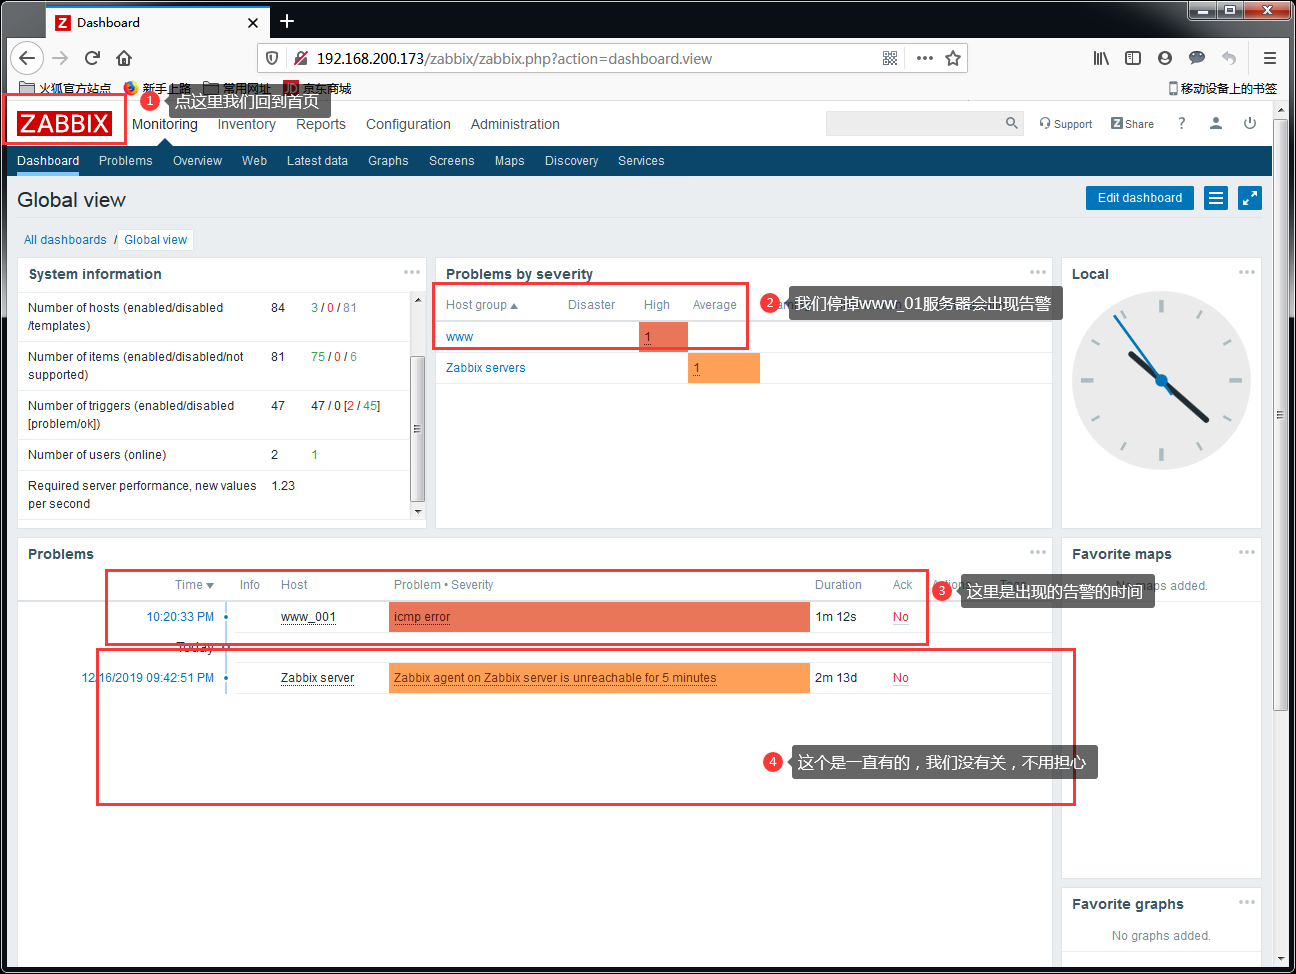Toggle the Firefox sidebar icon
This screenshot has width=1296, height=974.
click(1133, 58)
